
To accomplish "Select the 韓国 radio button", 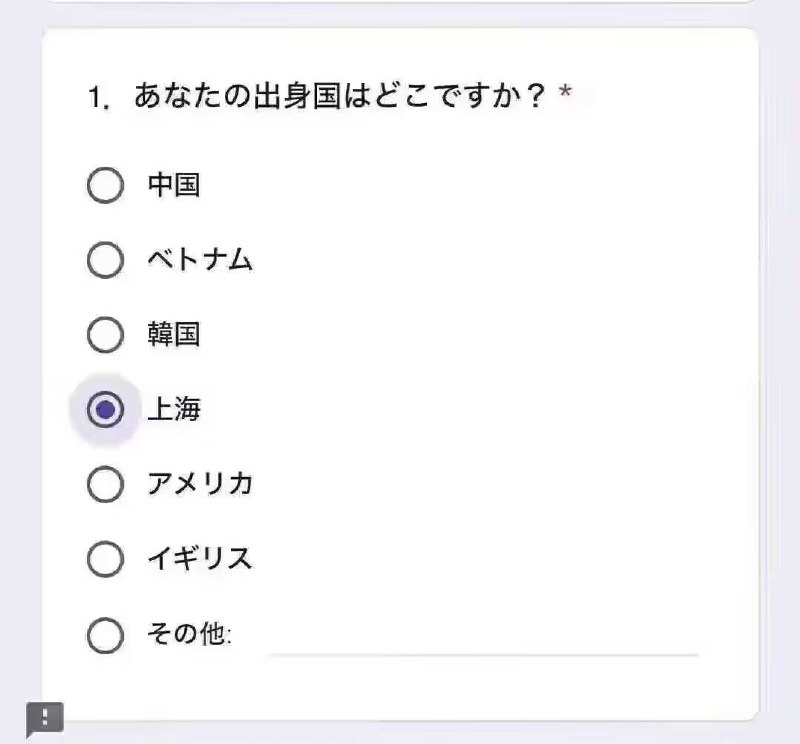I will pos(106,335).
